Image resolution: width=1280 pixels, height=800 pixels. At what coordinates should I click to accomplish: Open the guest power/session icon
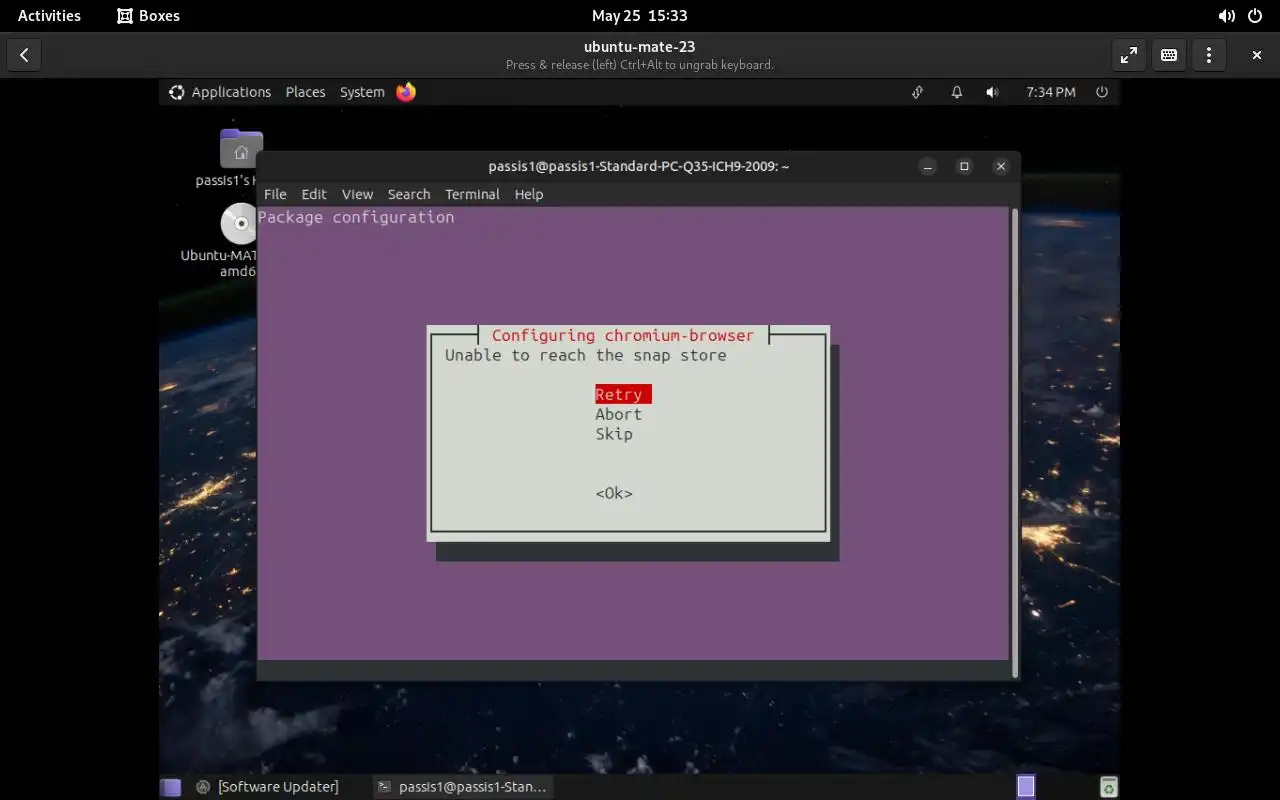point(1102,92)
